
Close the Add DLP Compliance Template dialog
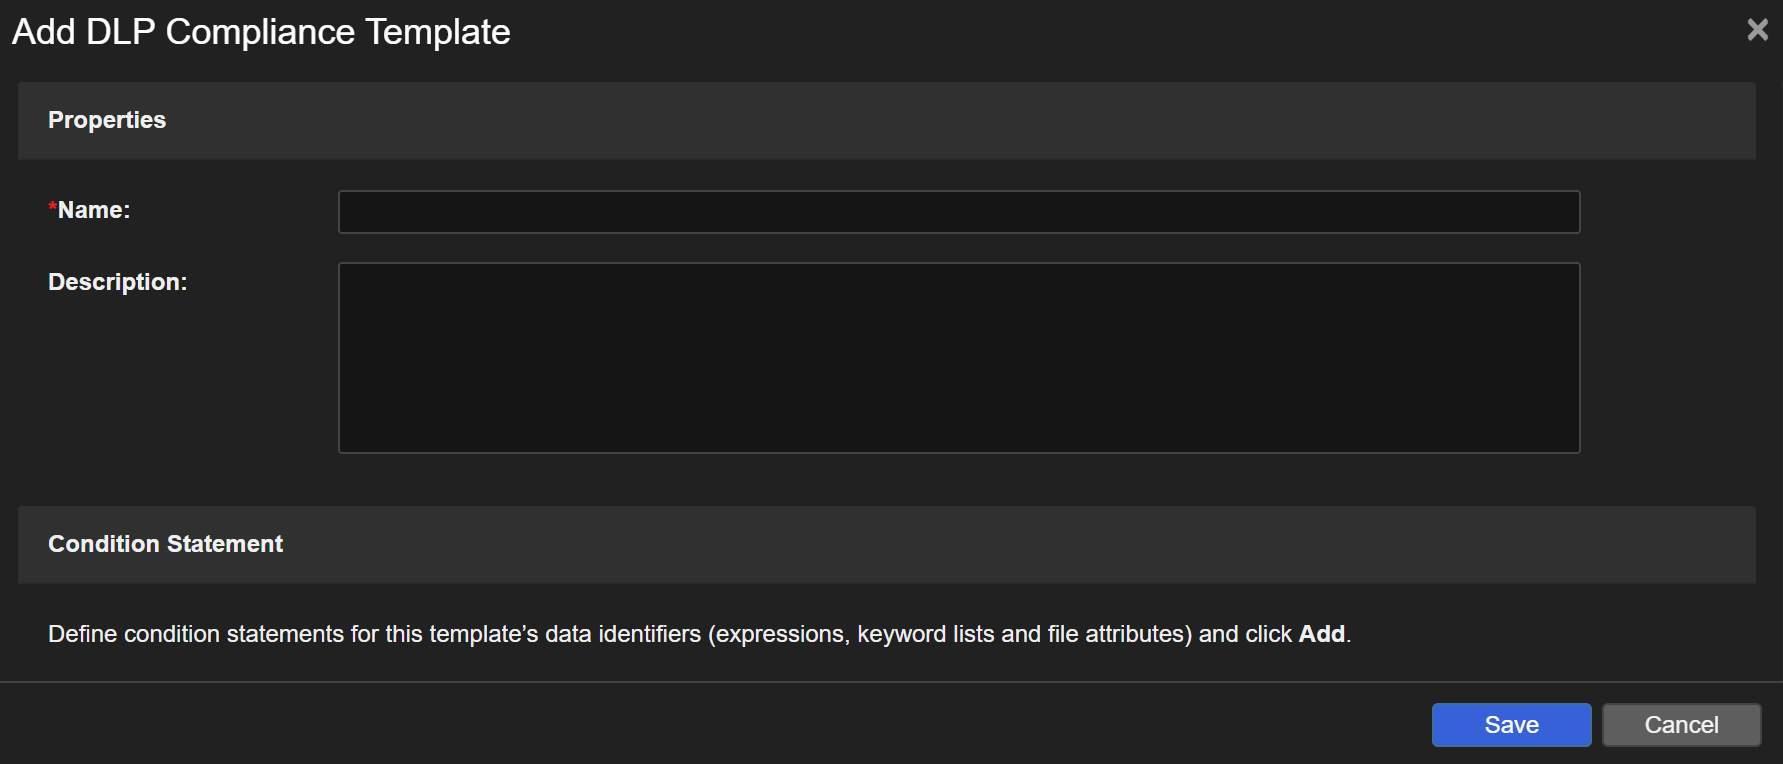[1757, 30]
